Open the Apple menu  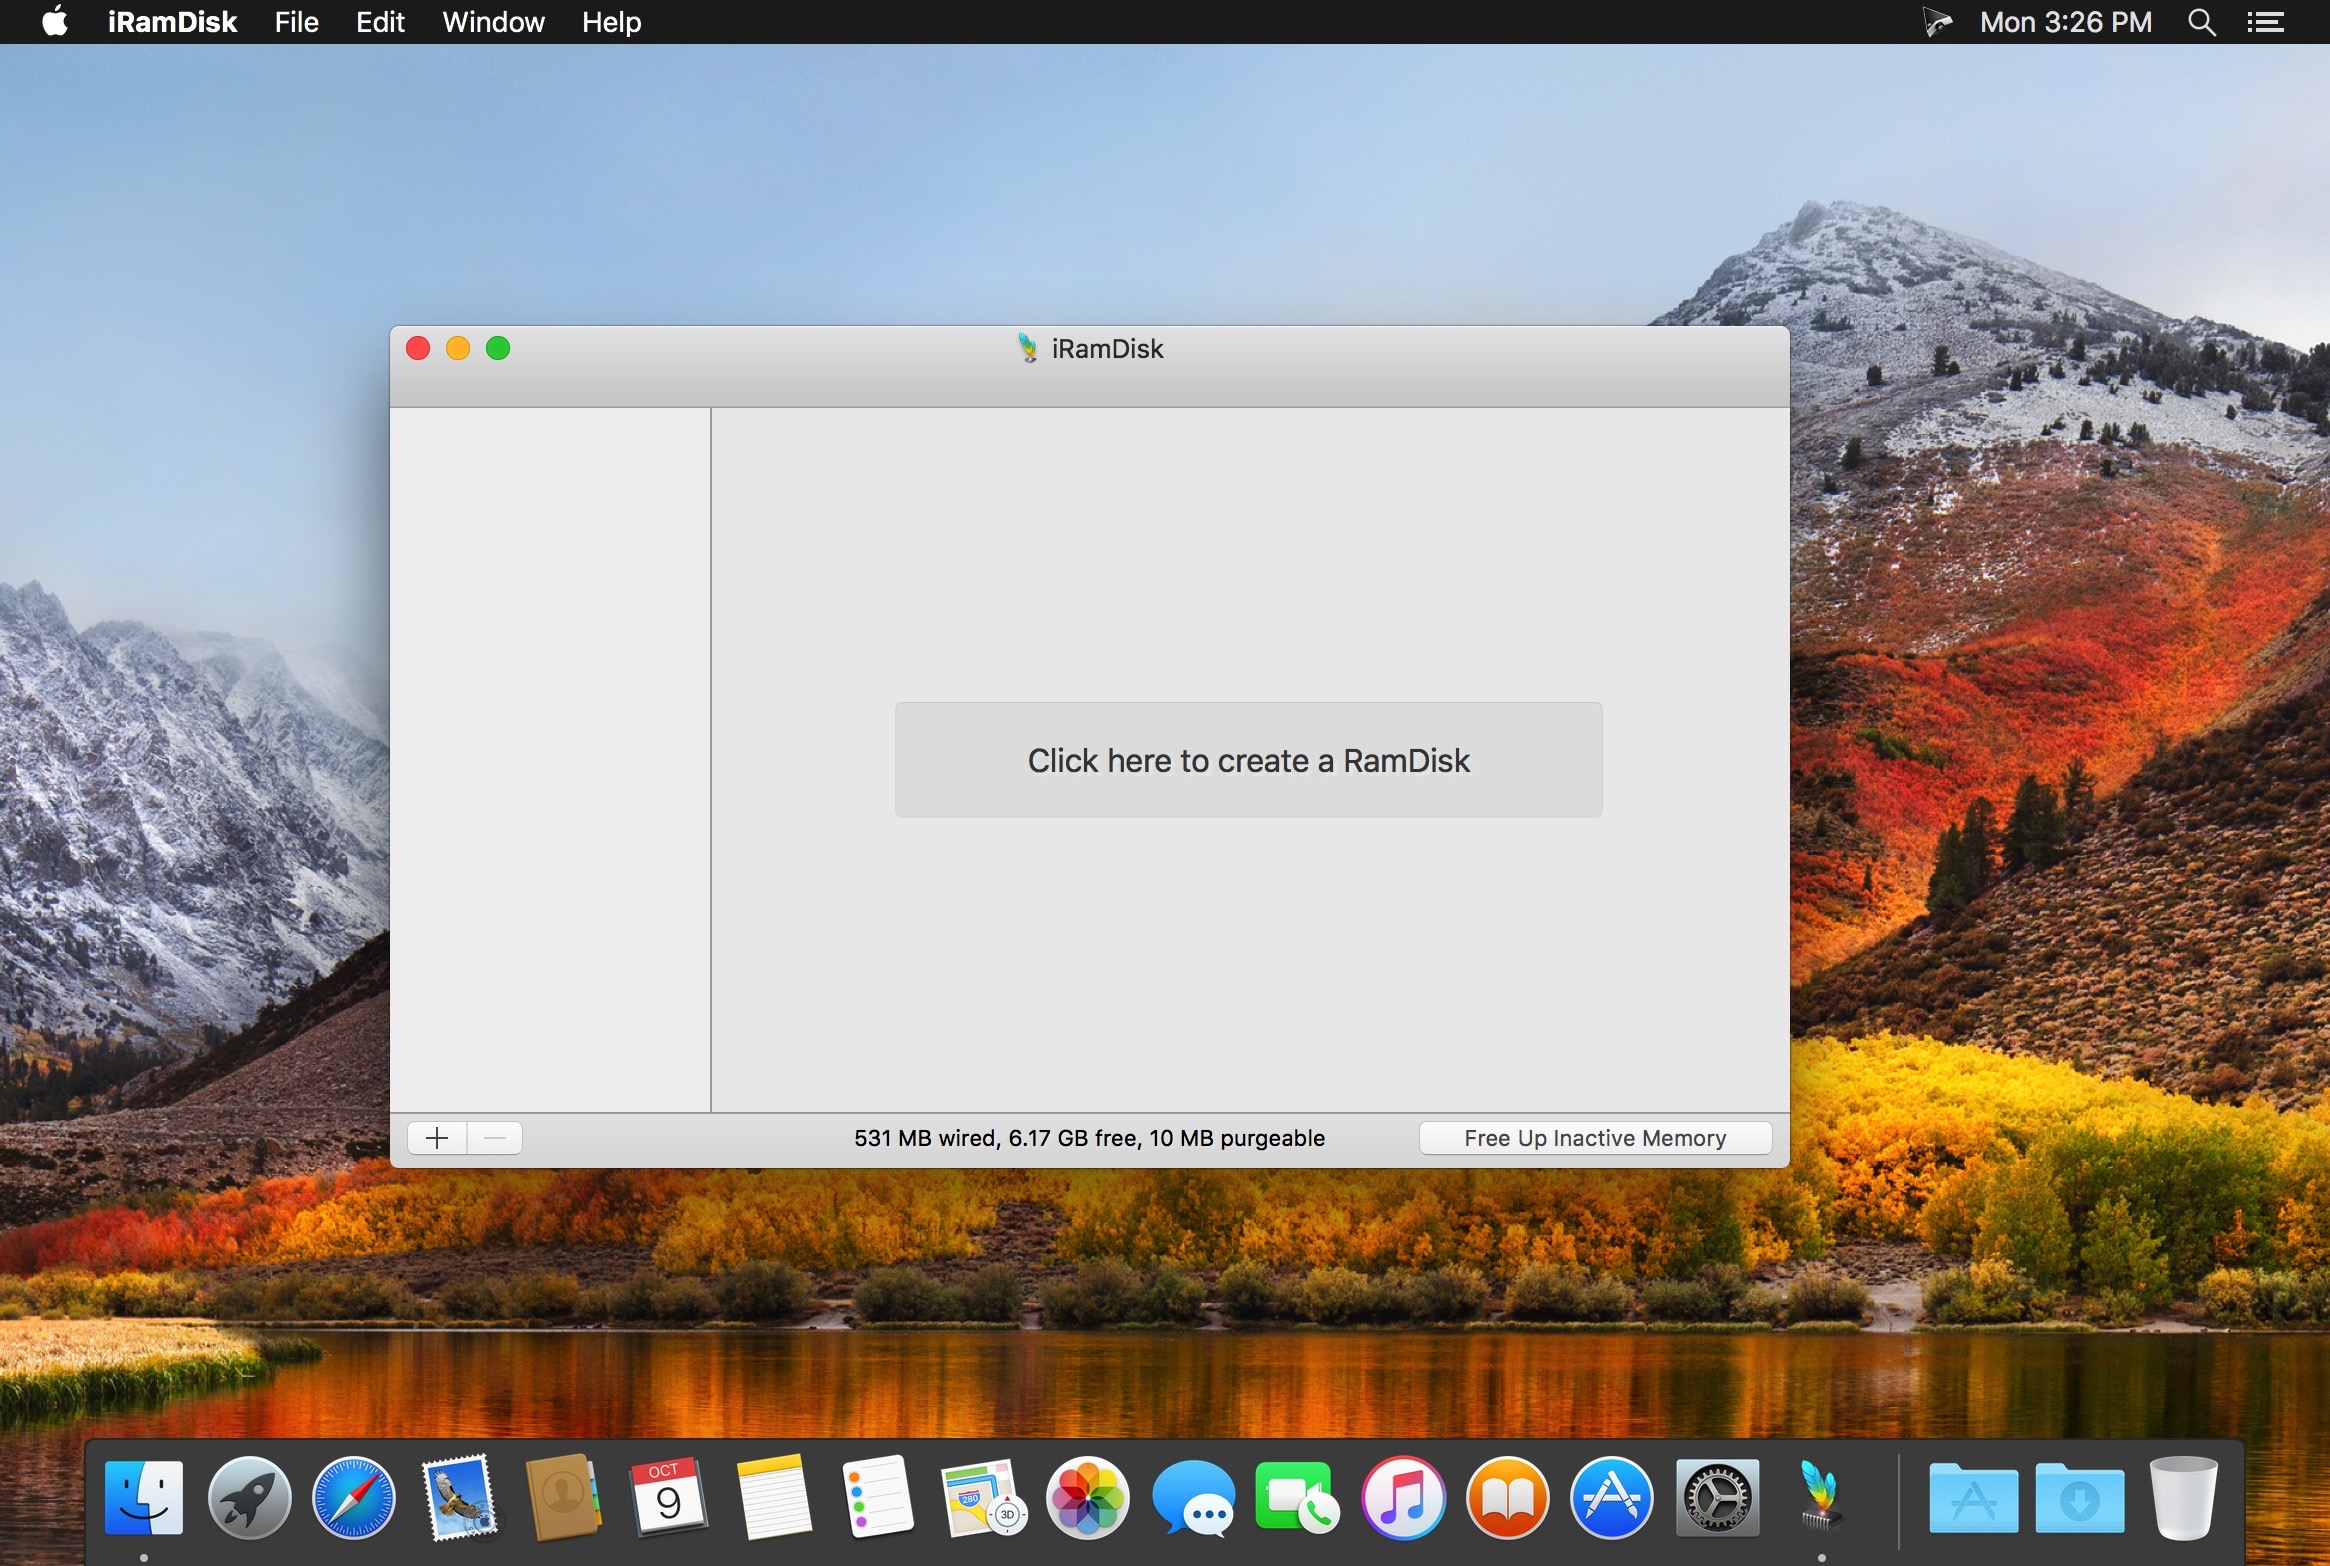[x=55, y=21]
